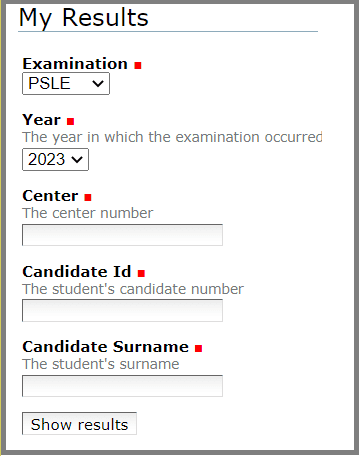Click the red required marker beside Center
Viewport: 363px width, 456px height.
88,198
